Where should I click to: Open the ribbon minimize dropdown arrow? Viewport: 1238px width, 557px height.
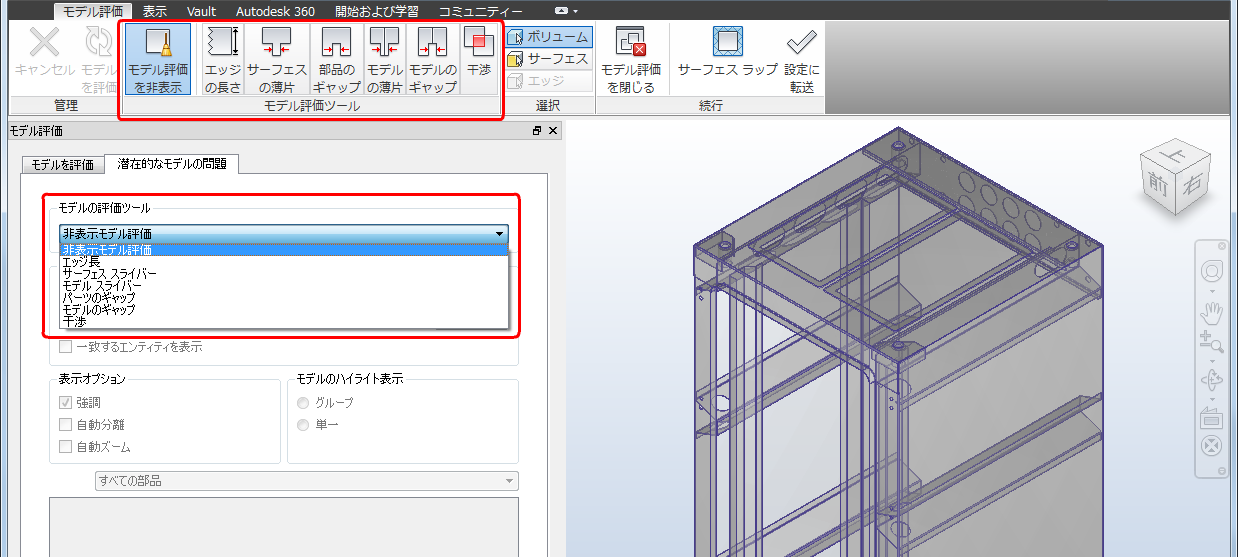[x=575, y=10]
